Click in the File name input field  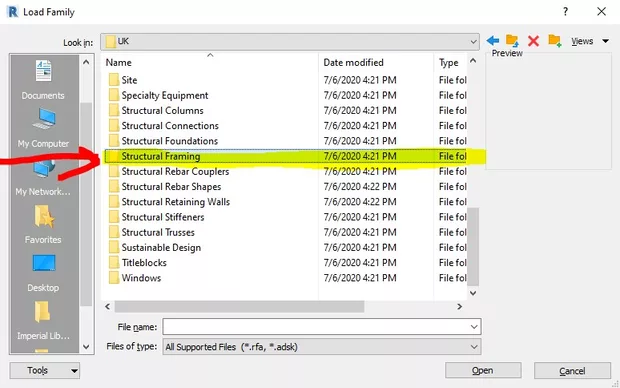click(316, 327)
